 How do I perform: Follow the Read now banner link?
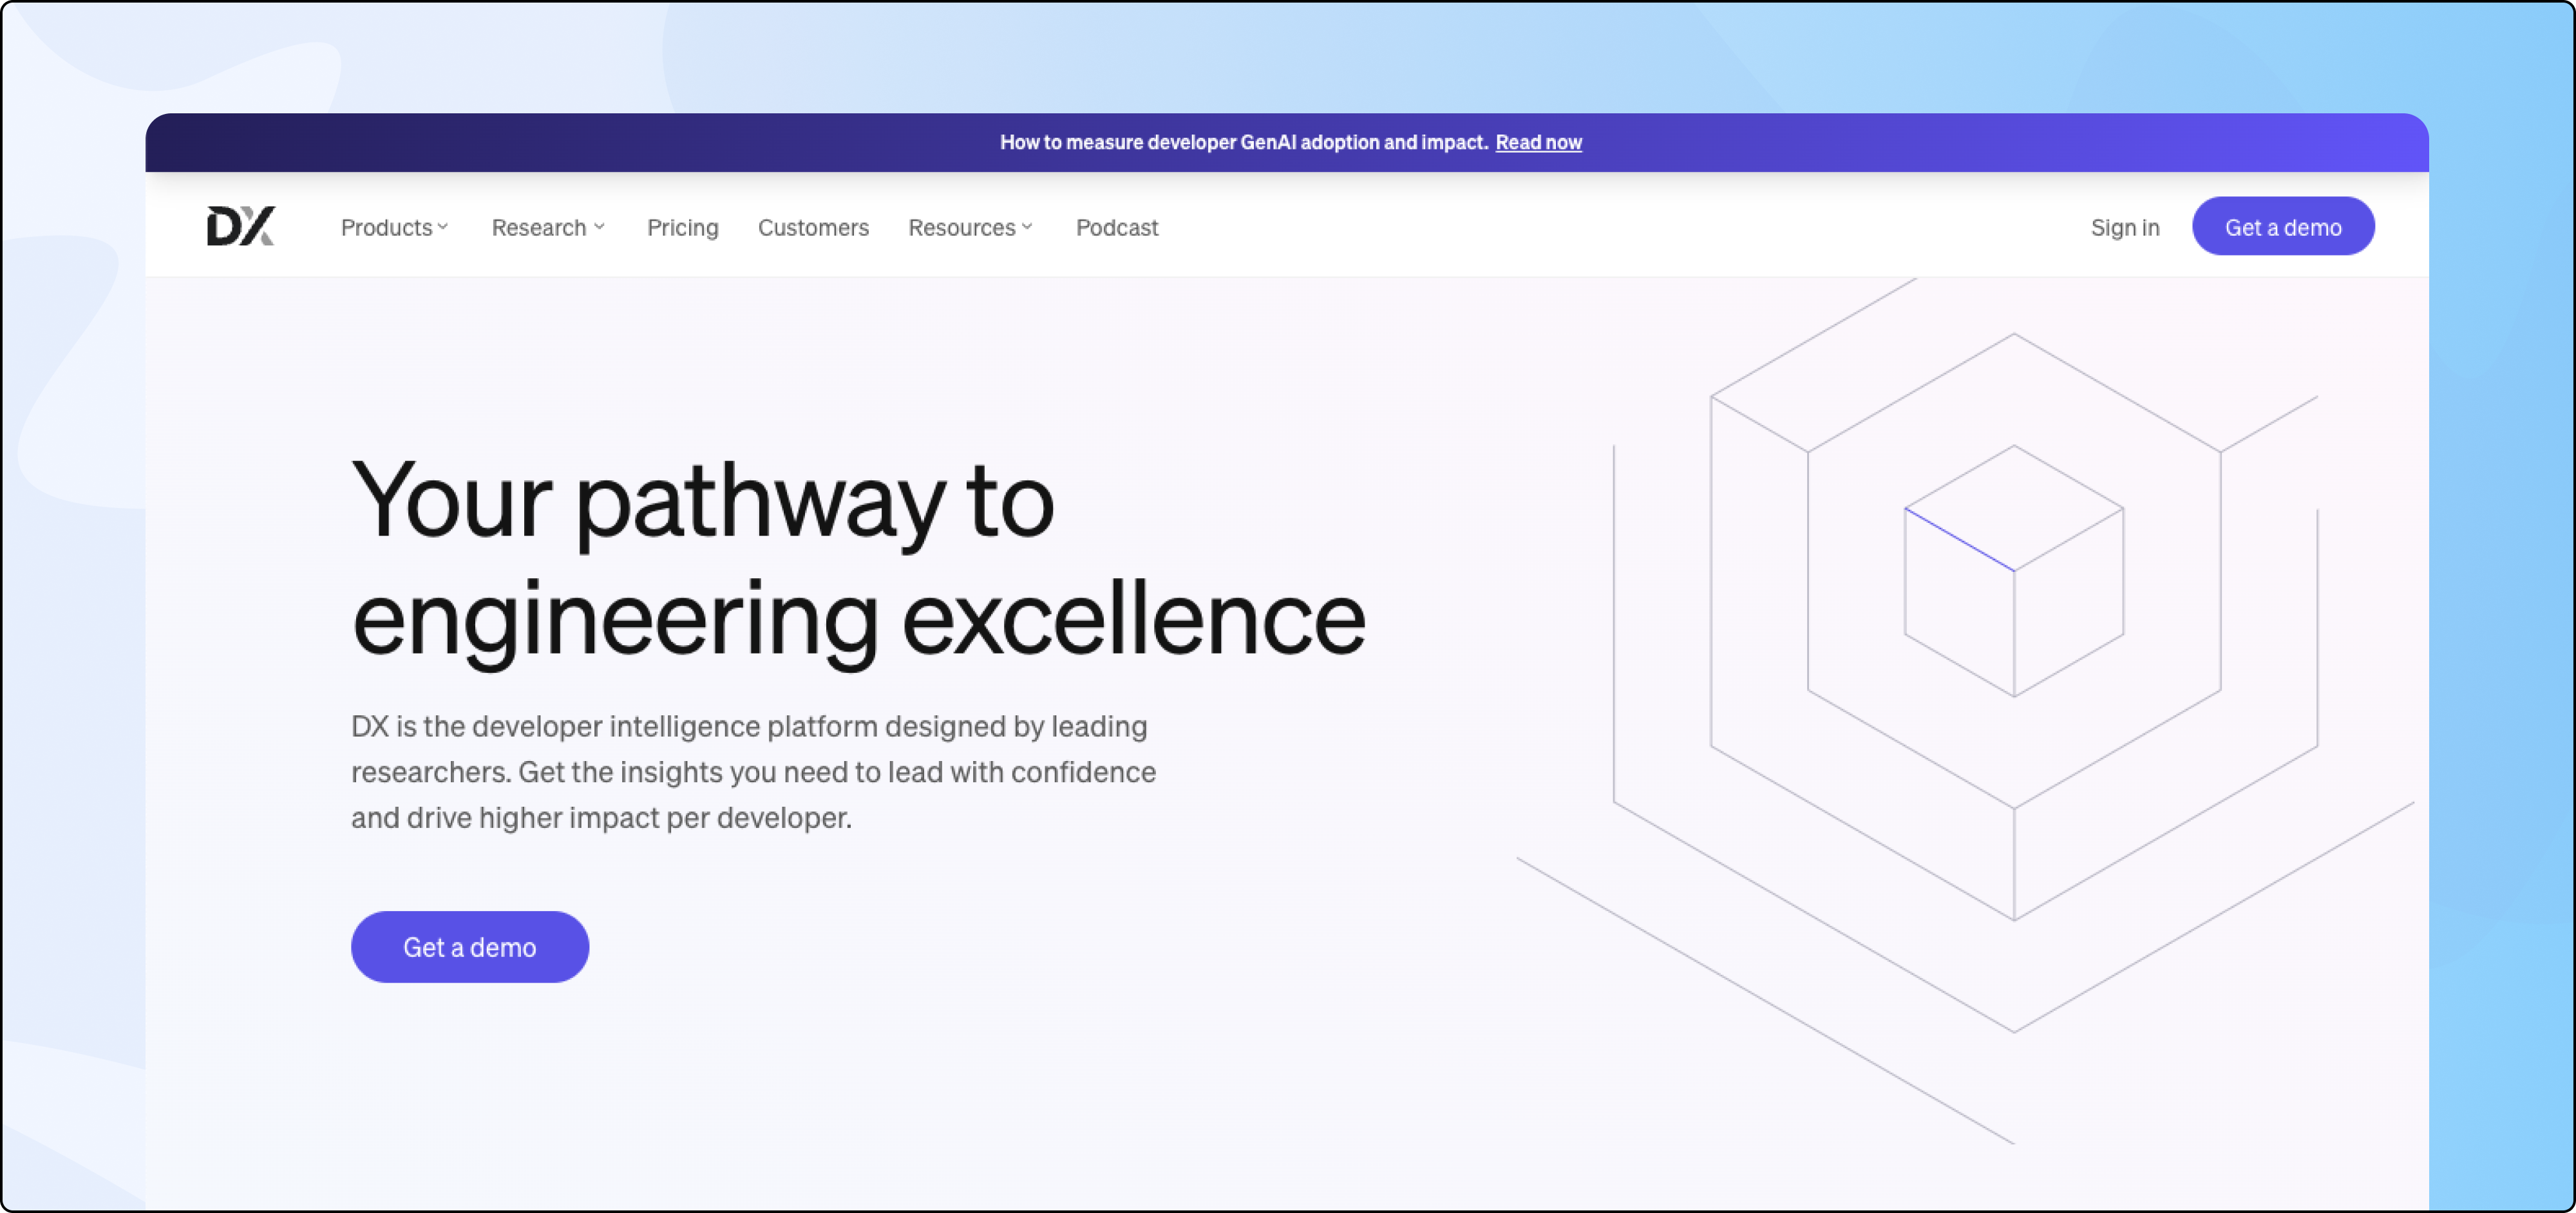click(1538, 142)
